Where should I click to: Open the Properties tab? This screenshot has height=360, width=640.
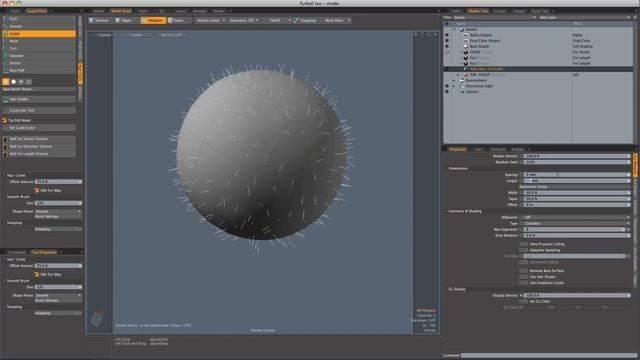(x=457, y=149)
